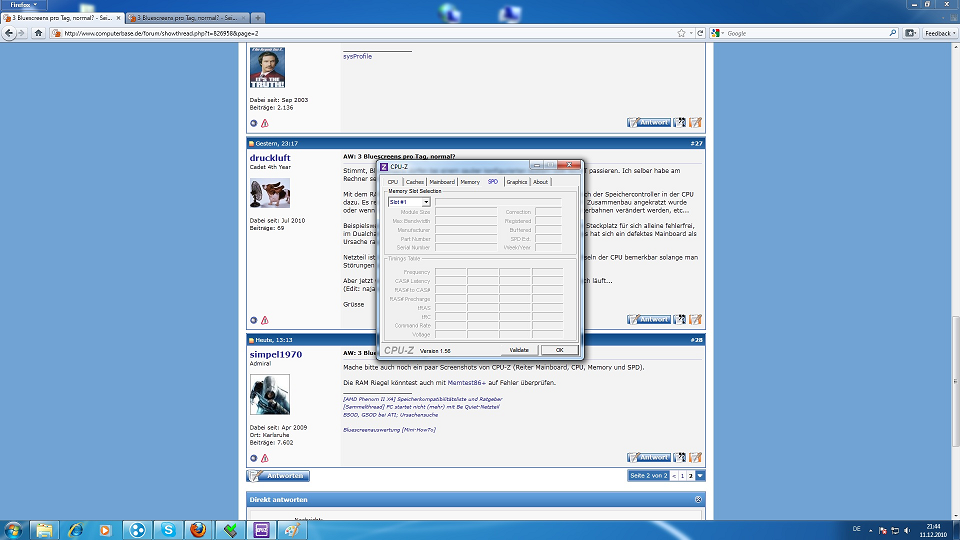The width and height of the screenshot is (960, 540).
Task: Report simpel1970's post with warning icon
Action: click(x=265, y=458)
